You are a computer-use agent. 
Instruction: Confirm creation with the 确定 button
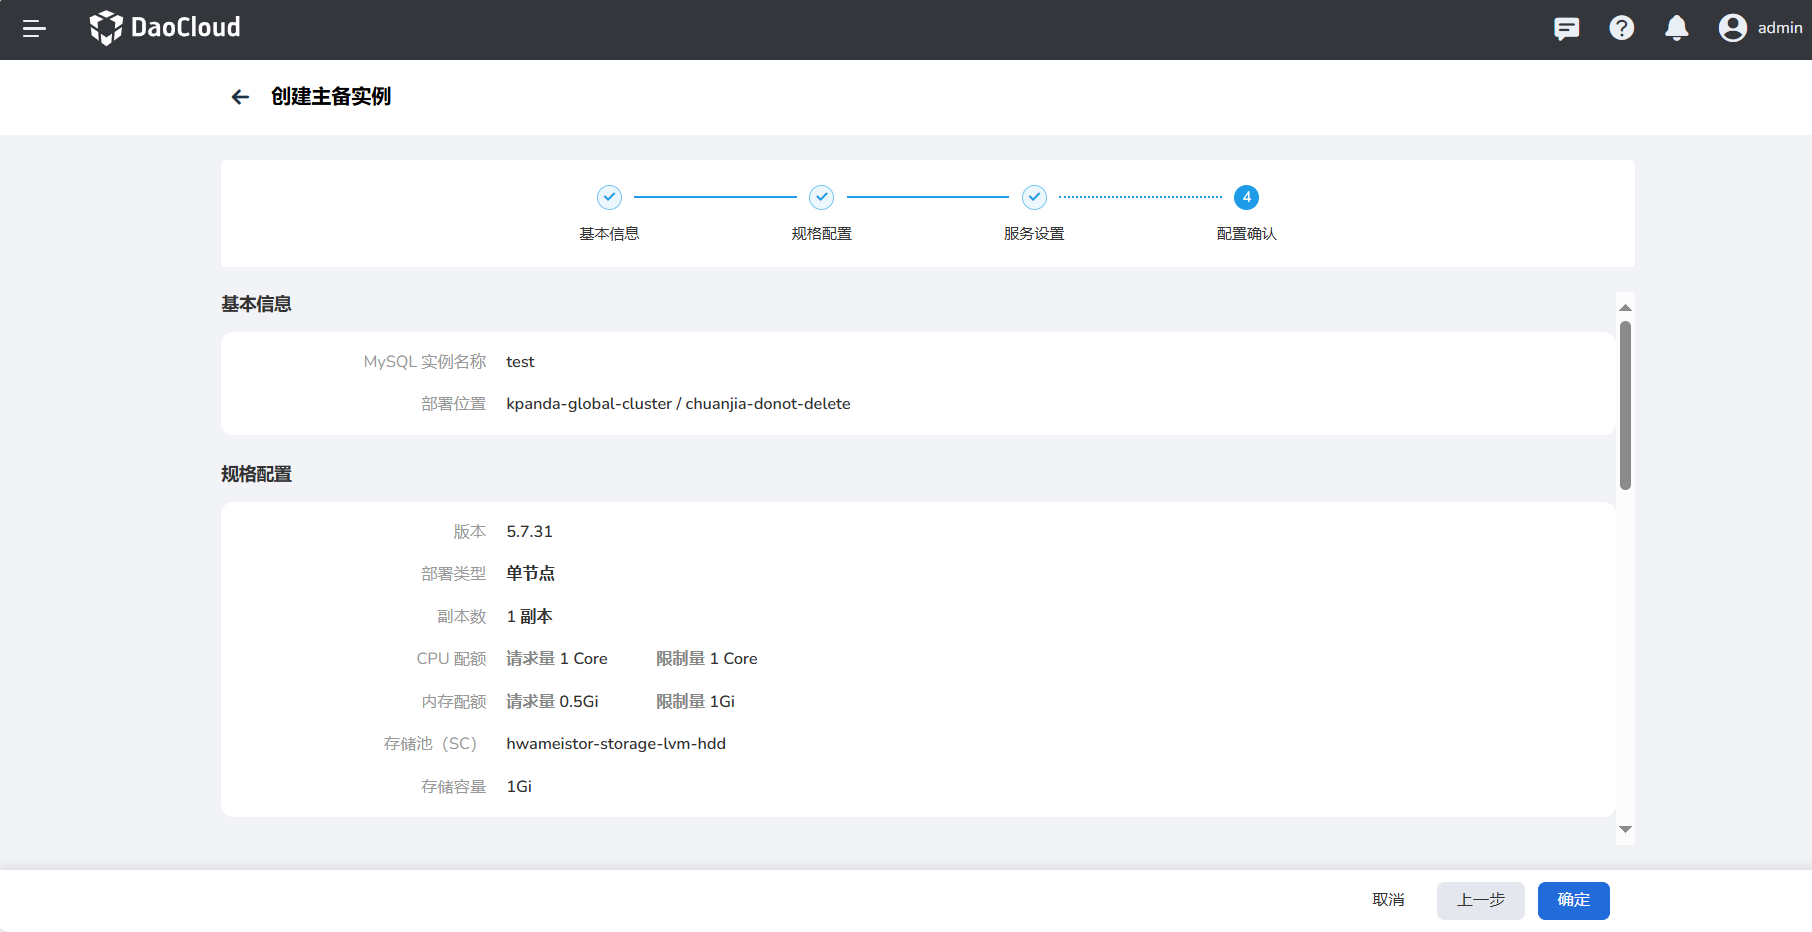[x=1573, y=900]
